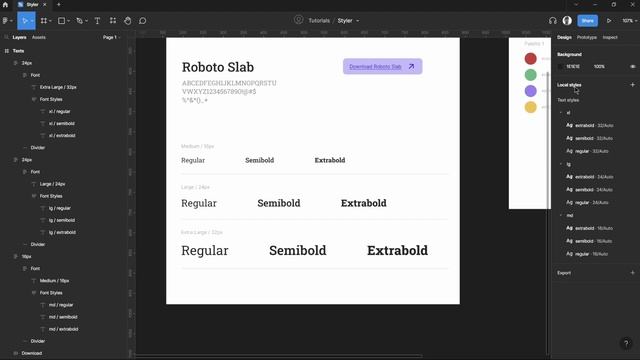This screenshot has height=360, width=640.
Task: Close the Styler tab
Action: [x=44, y=4]
